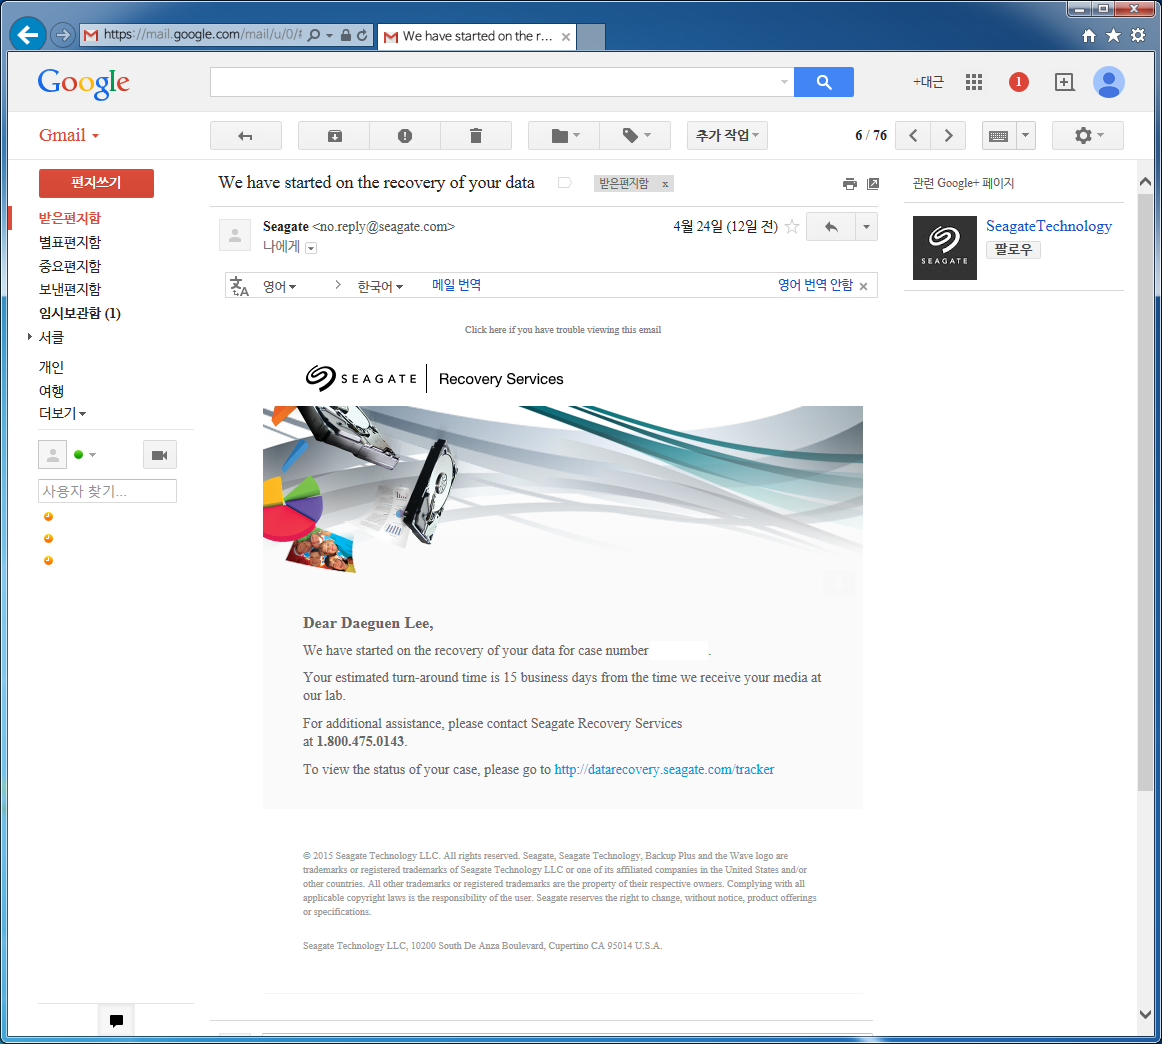
Task: Open the account profile avatar
Action: coord(1109,82)
